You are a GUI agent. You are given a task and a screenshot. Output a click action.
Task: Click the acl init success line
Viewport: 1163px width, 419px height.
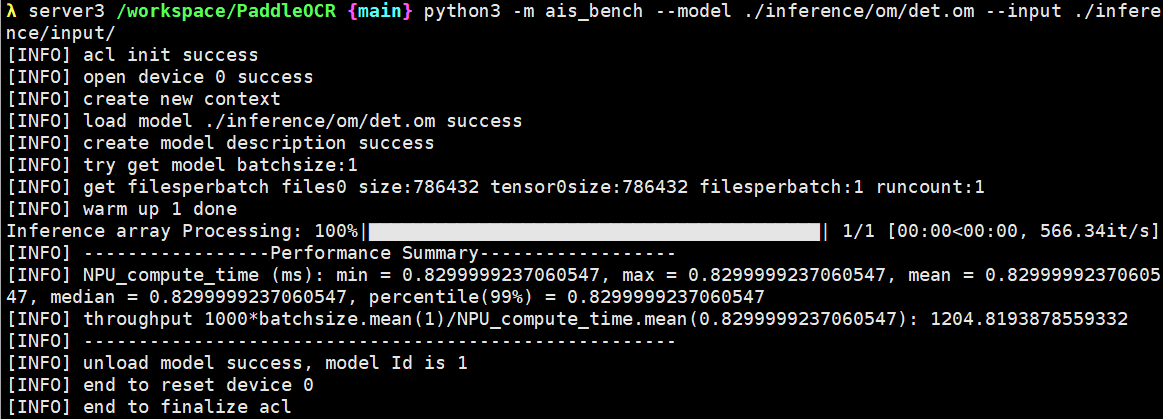(x=133, y=56)
